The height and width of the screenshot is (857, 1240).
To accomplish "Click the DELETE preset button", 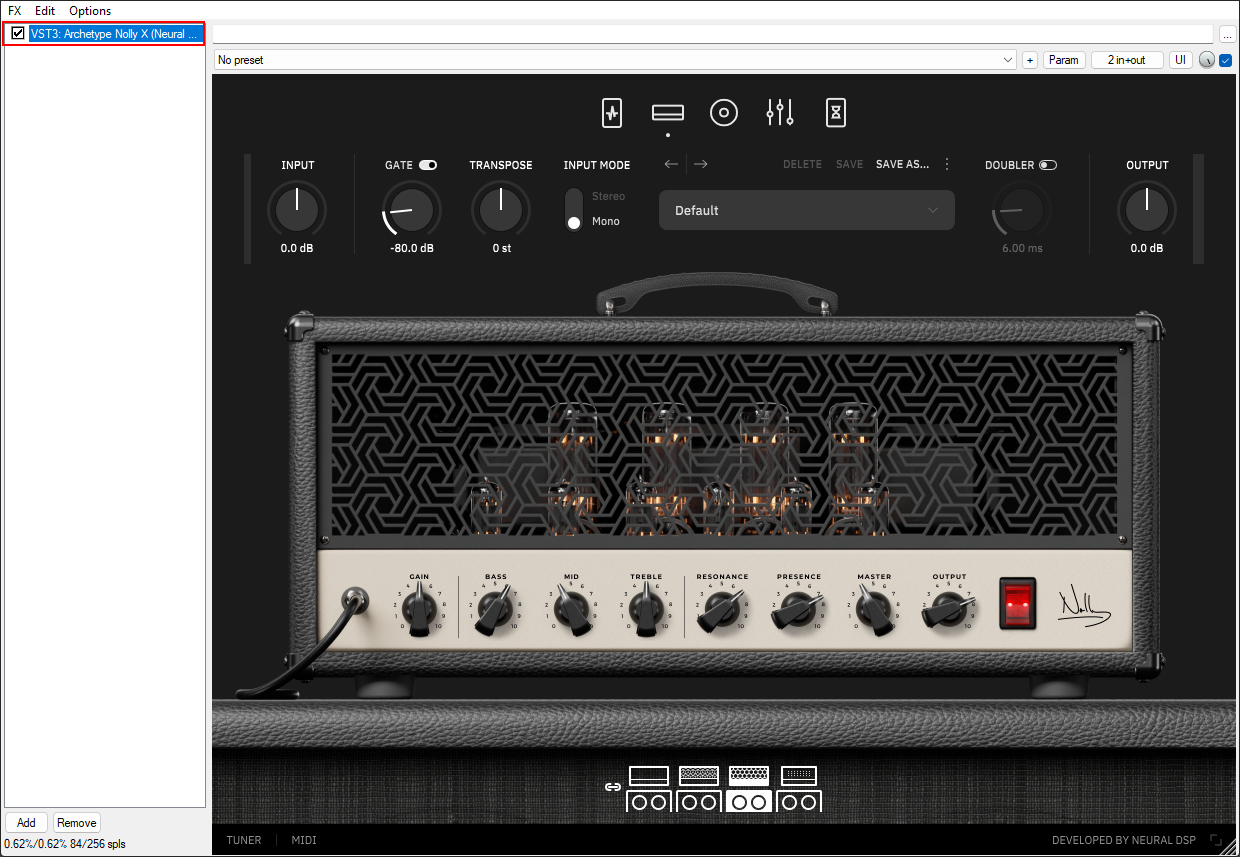I will [802, 164].
